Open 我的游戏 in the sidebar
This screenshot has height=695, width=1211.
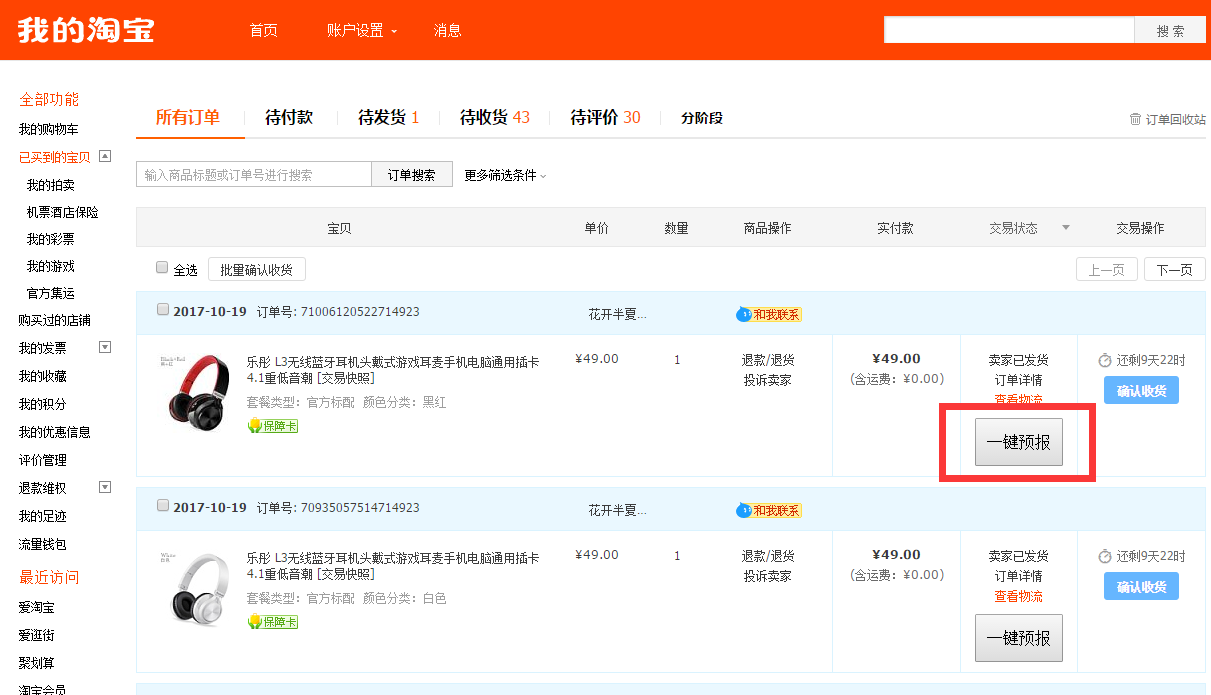click(51, 266)
